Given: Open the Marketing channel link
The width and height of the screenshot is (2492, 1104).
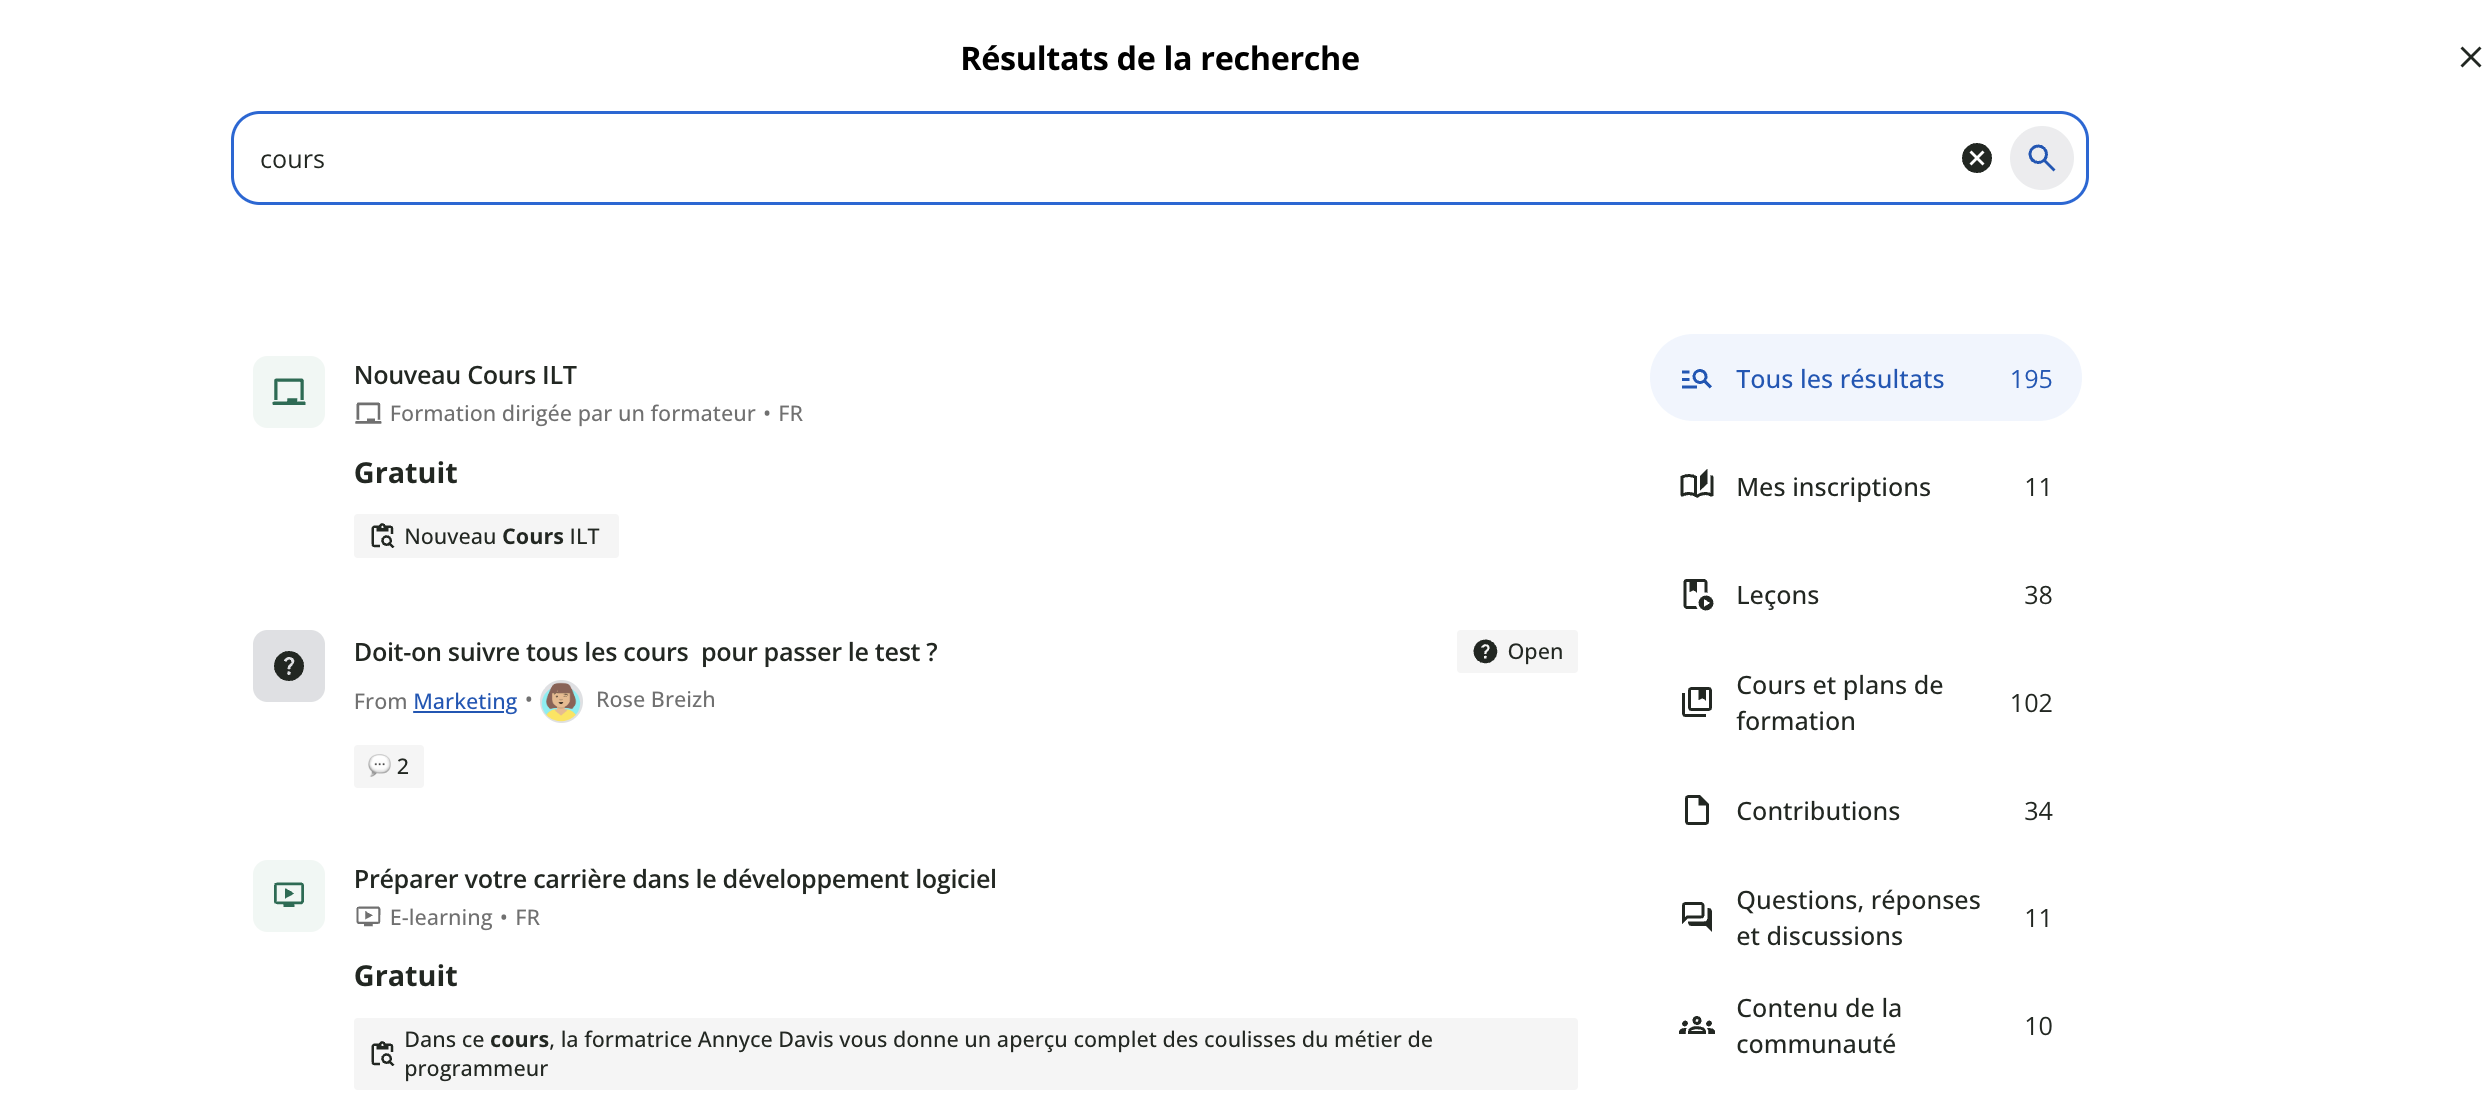Looking at the screenshot, I should (465, 701).
